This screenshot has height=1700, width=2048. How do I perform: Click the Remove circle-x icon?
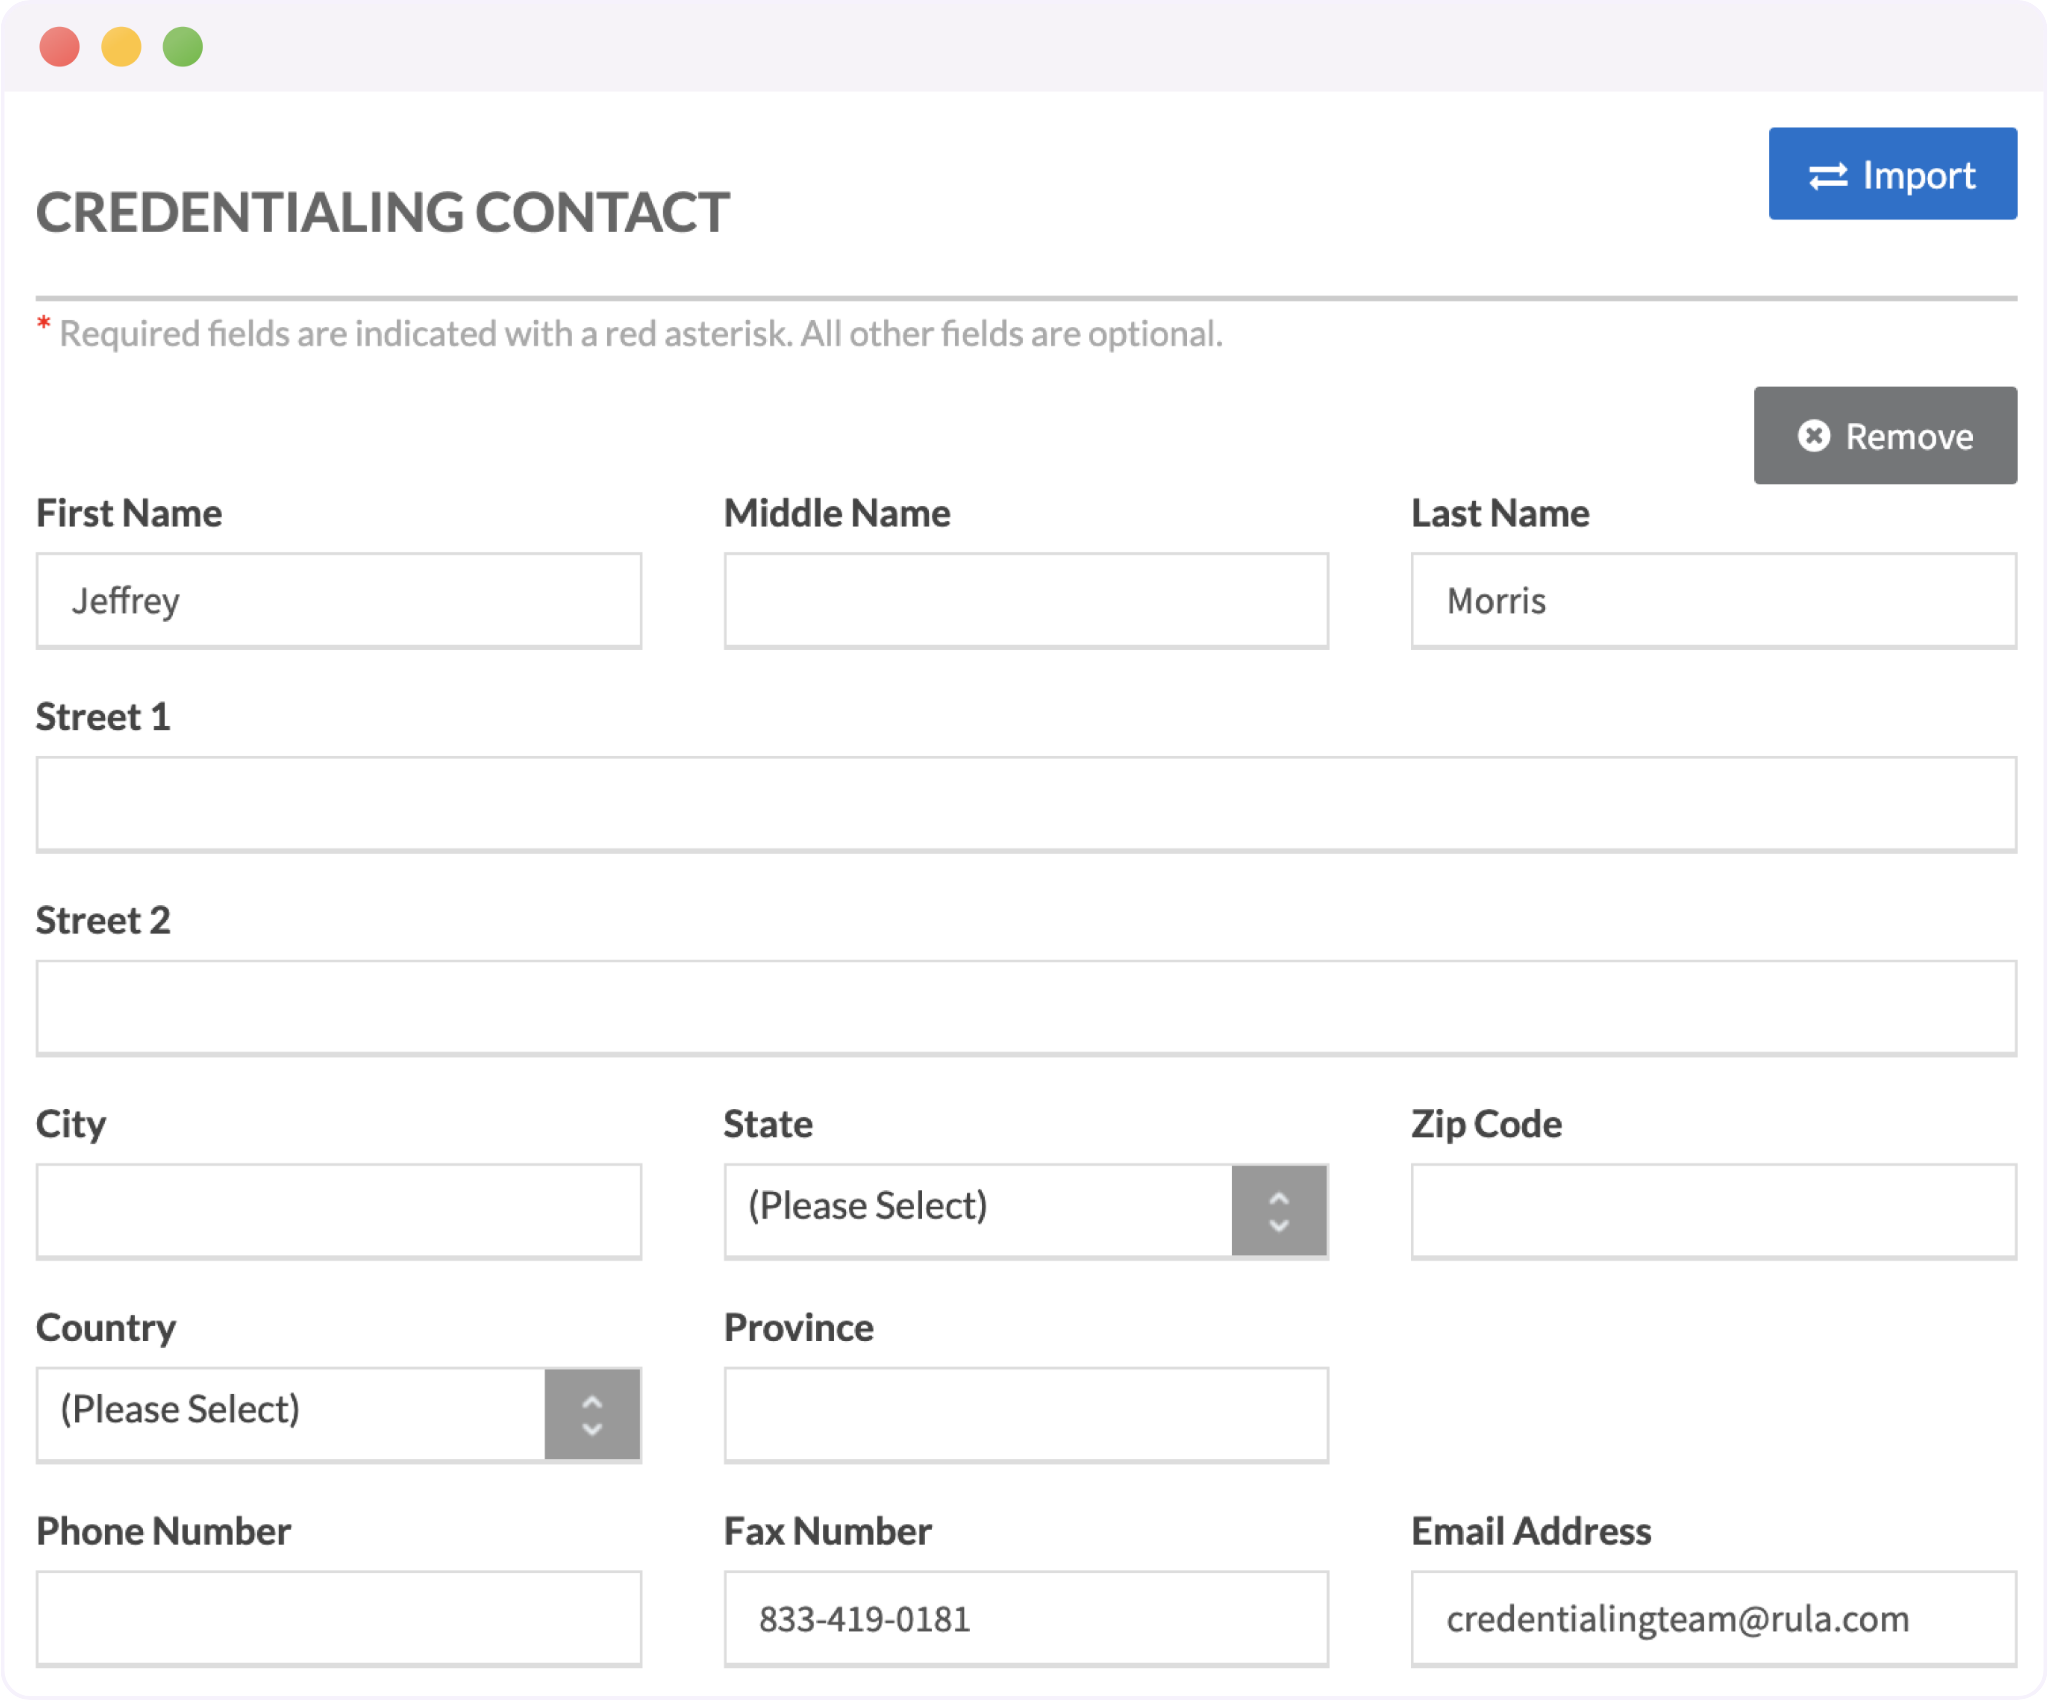coord(1813,436)
